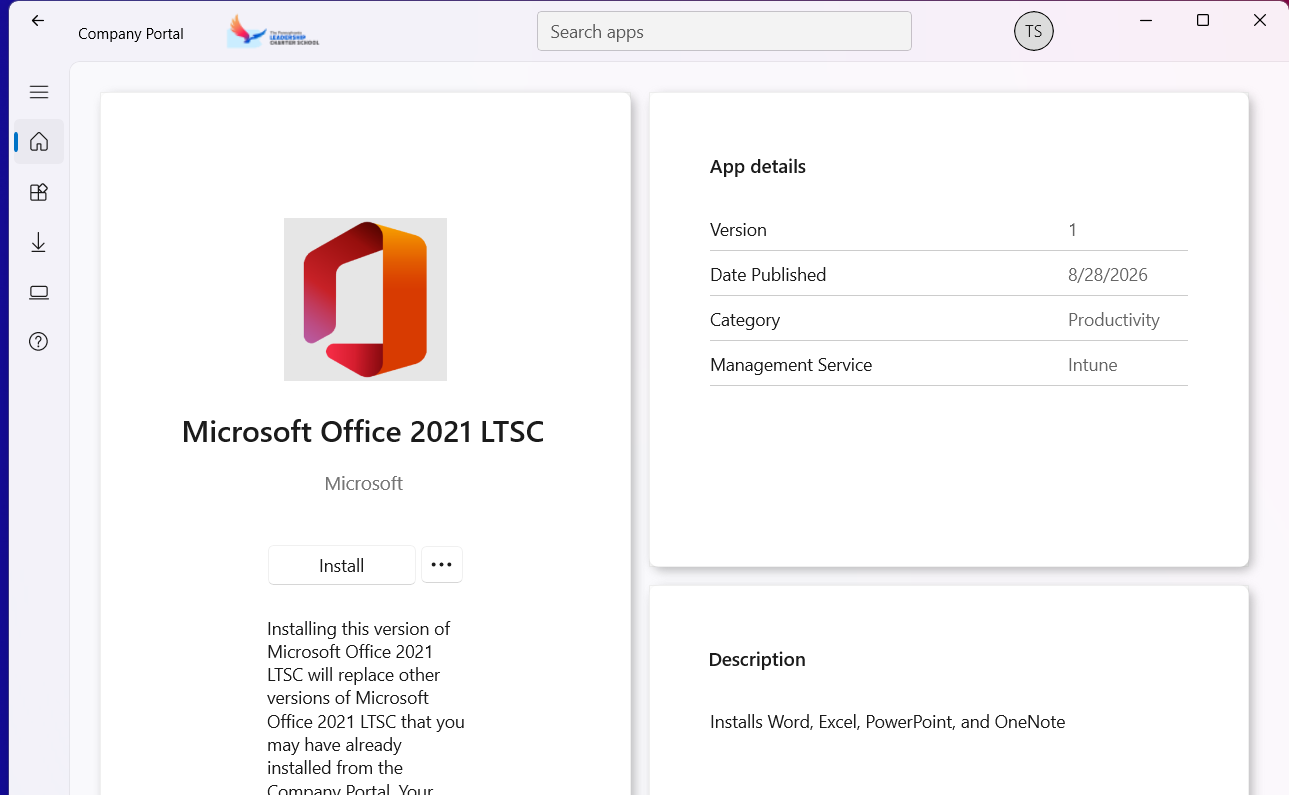Click the 'Installing this version' notice paragraph

click(366, 708)
